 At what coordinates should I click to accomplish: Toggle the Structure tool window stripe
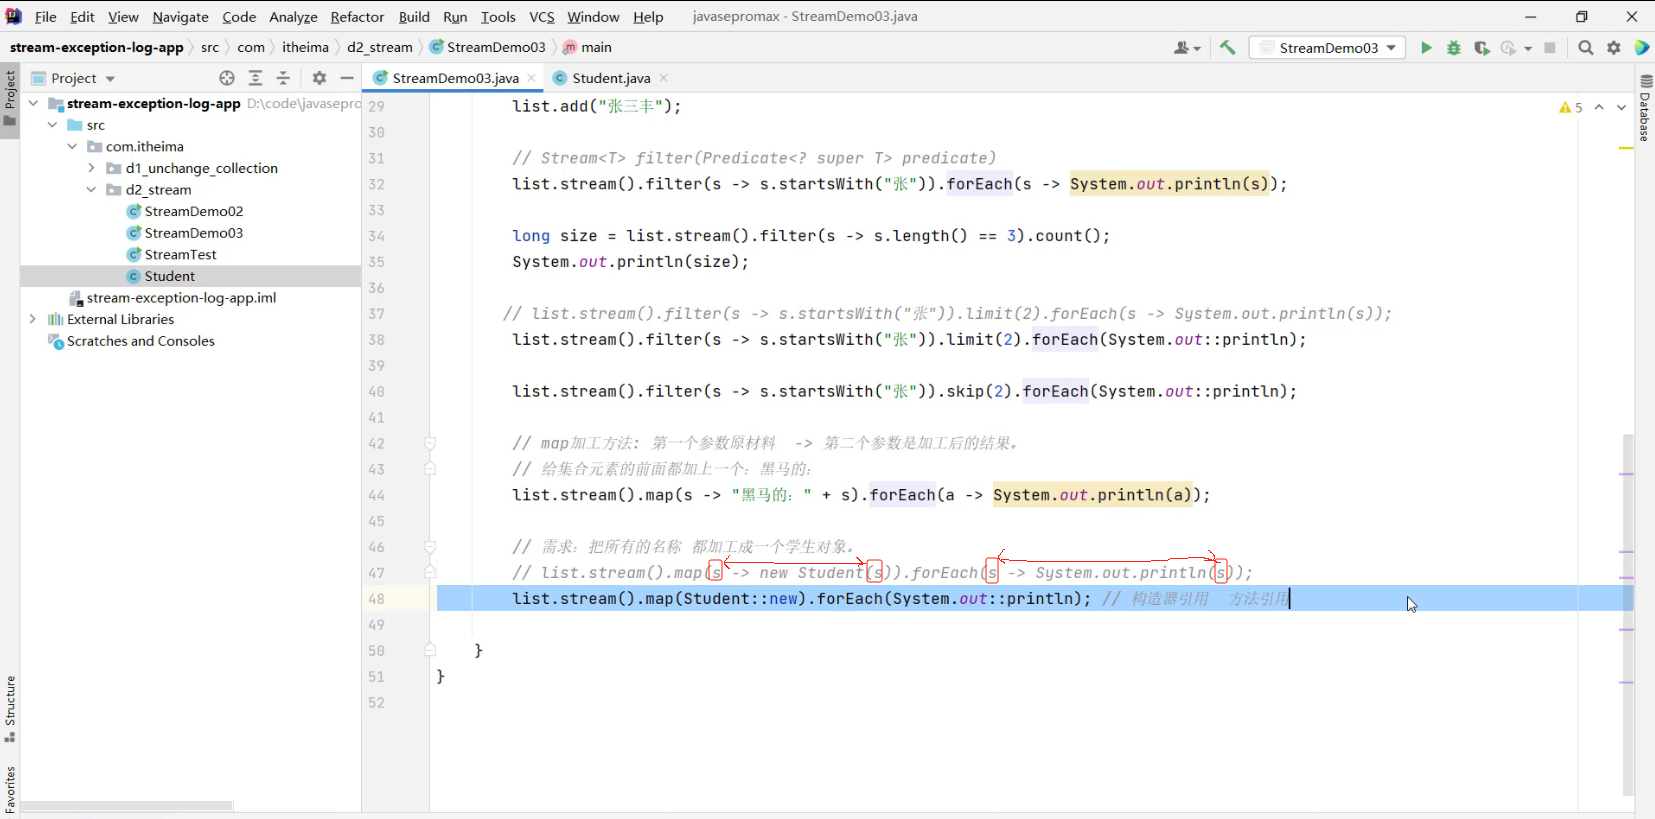(10, 709)
